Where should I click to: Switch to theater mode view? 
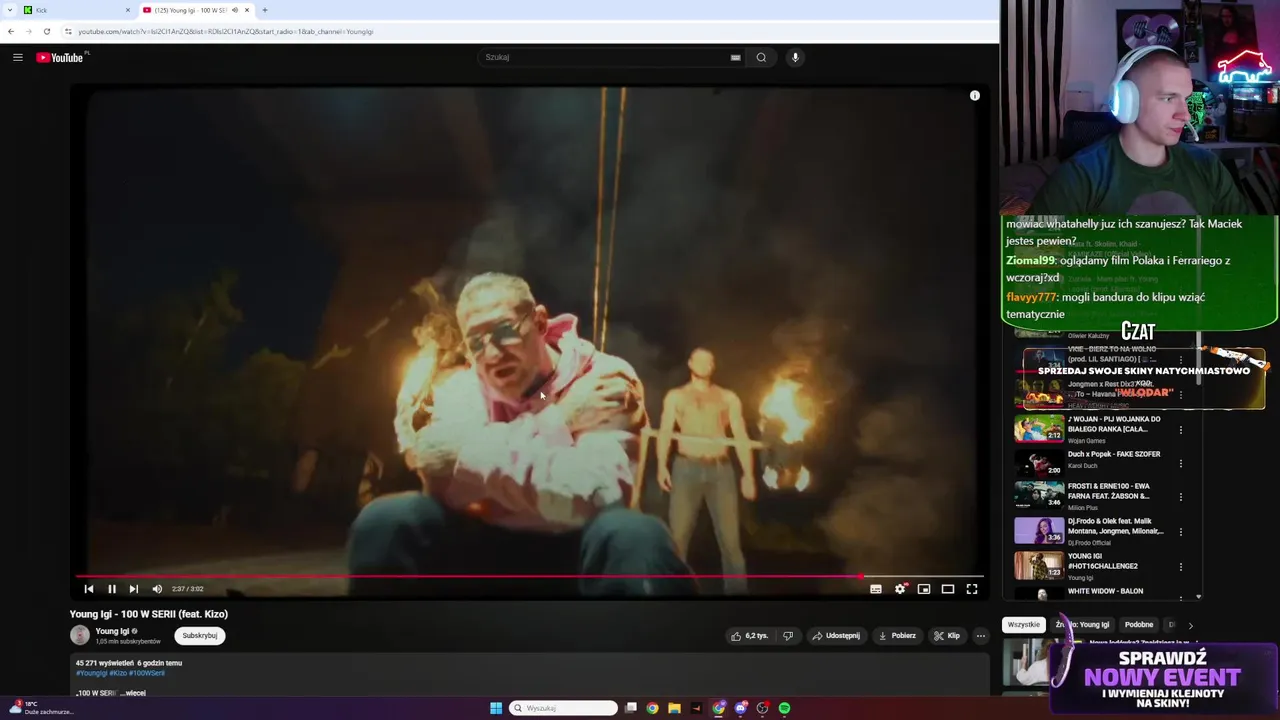coord(948,589)
